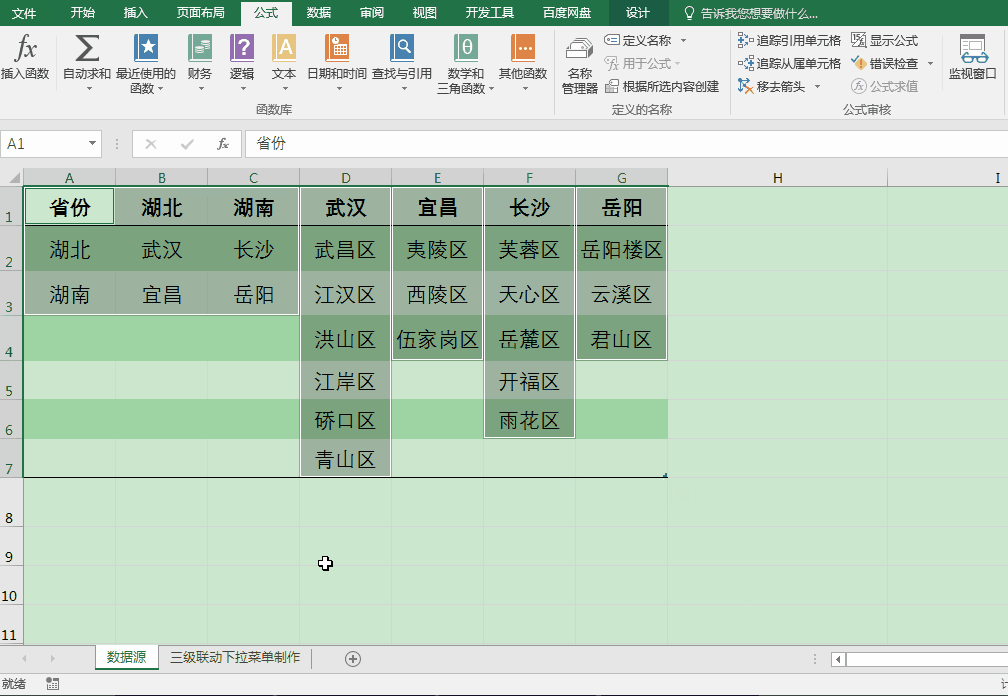Viewport: 1008px width, 696px height.
Task: Open Recently Used functions (最近使用的函数)
Action: (x=146, y=63)
